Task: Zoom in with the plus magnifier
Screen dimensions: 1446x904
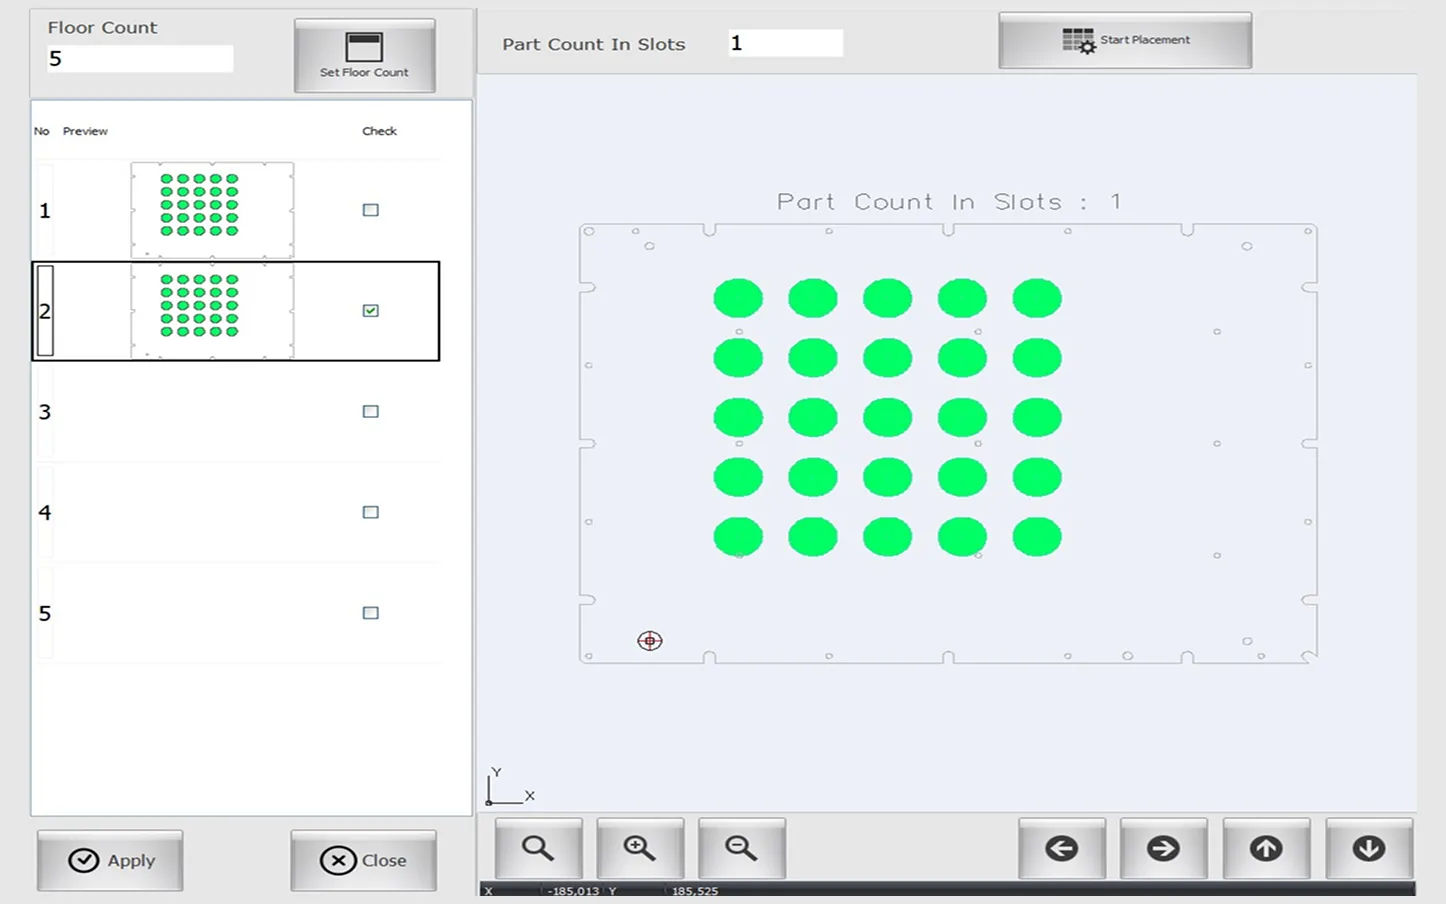Action: 640,849
